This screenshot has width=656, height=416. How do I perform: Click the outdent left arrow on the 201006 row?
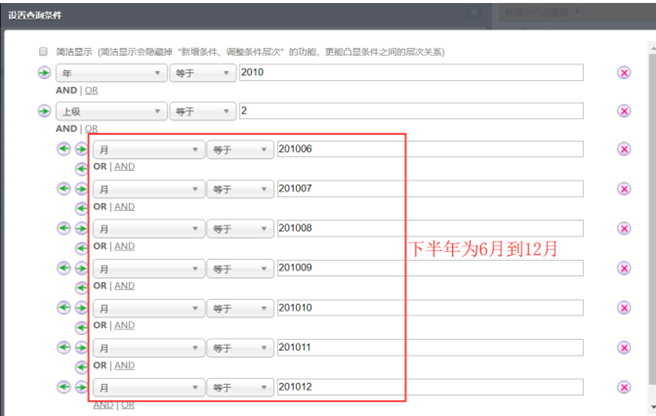coord(64,149)
